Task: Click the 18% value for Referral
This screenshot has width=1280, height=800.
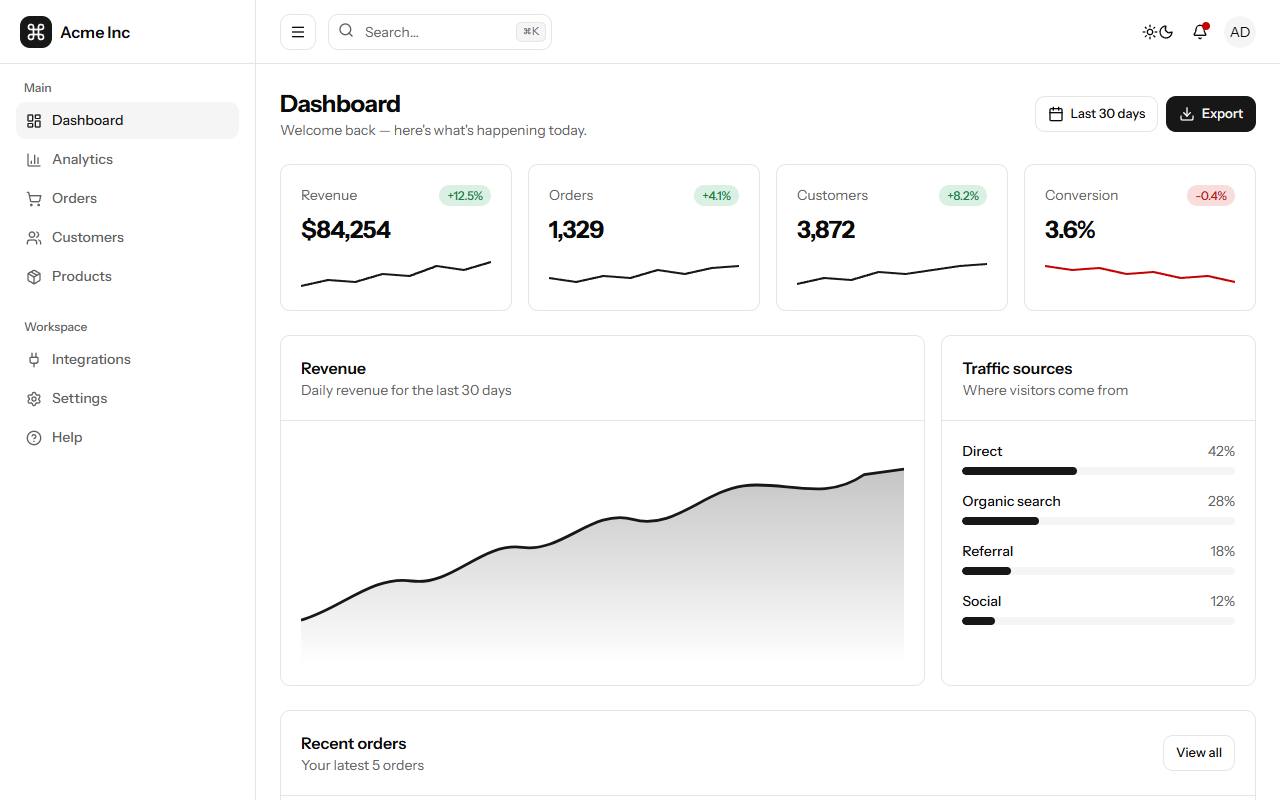Action: (1222, 551)
